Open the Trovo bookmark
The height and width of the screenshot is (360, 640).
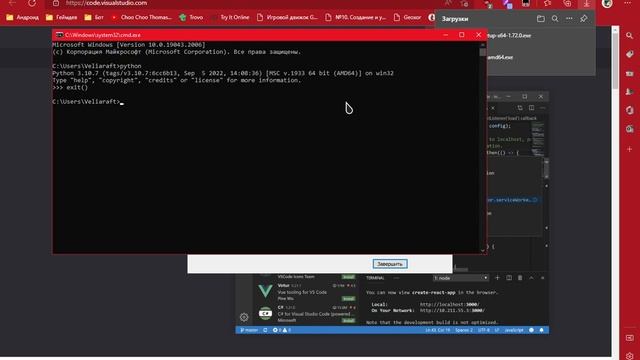click(x=191, y=18)
